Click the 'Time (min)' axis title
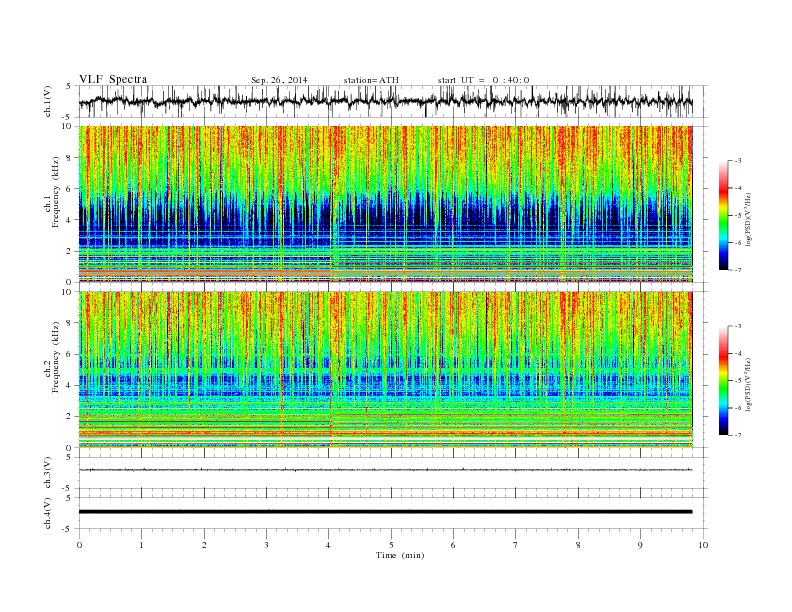792x612 pixels. [x=400, y=555]
